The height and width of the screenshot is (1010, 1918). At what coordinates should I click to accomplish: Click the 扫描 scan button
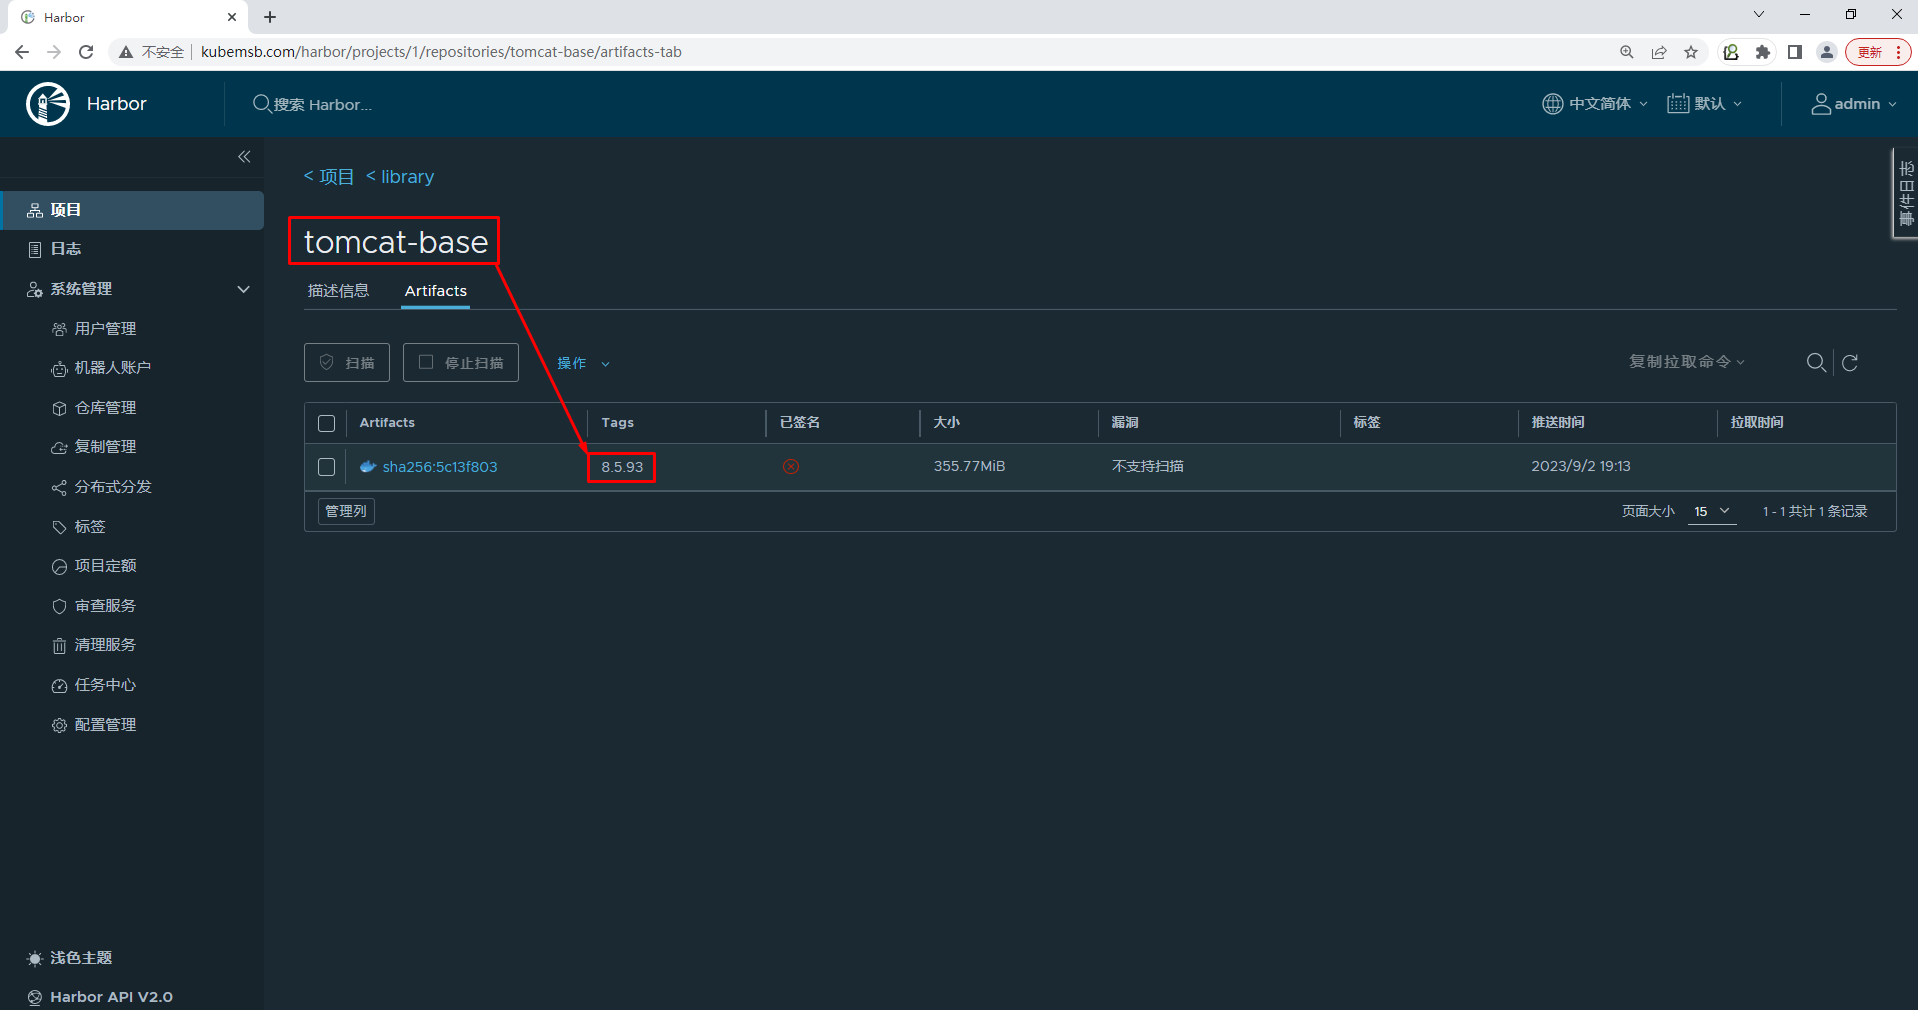coord(347,363)
